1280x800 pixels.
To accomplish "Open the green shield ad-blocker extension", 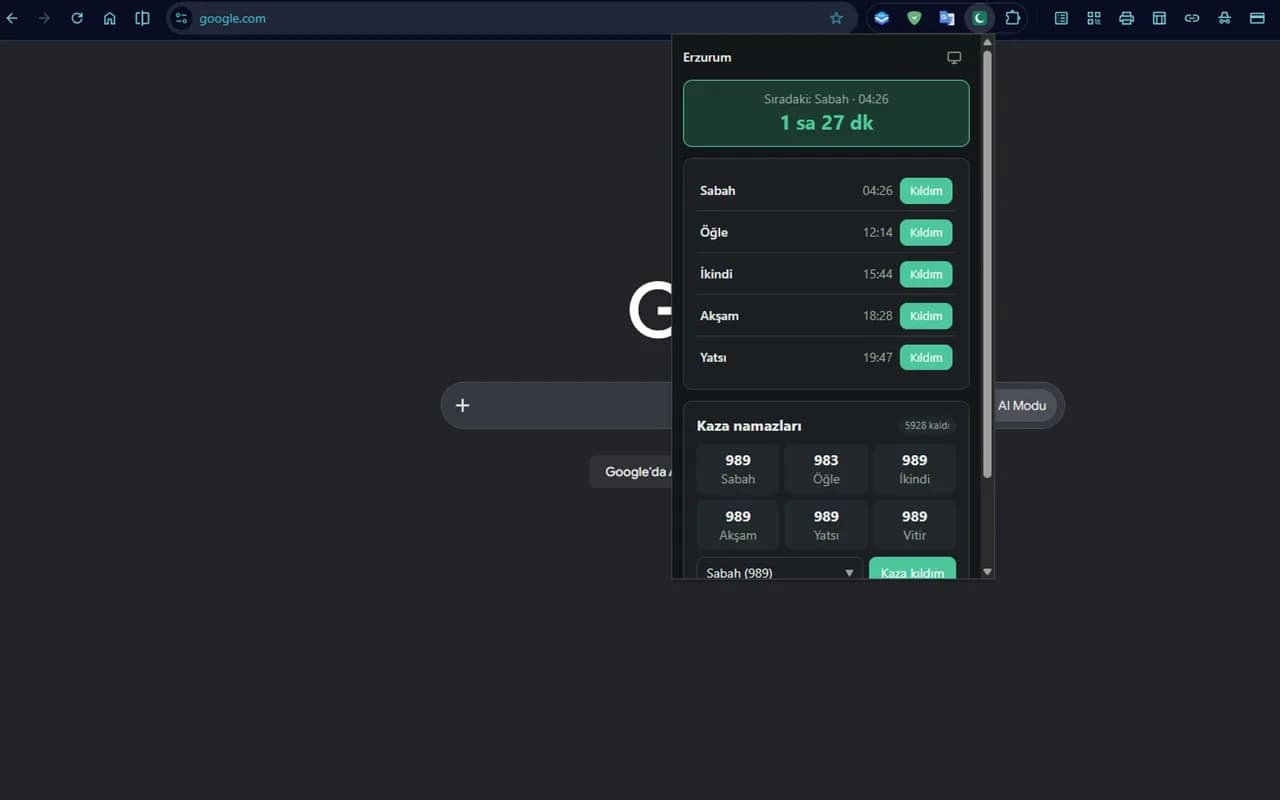I will pyautogui.click(x=914, y=18).
